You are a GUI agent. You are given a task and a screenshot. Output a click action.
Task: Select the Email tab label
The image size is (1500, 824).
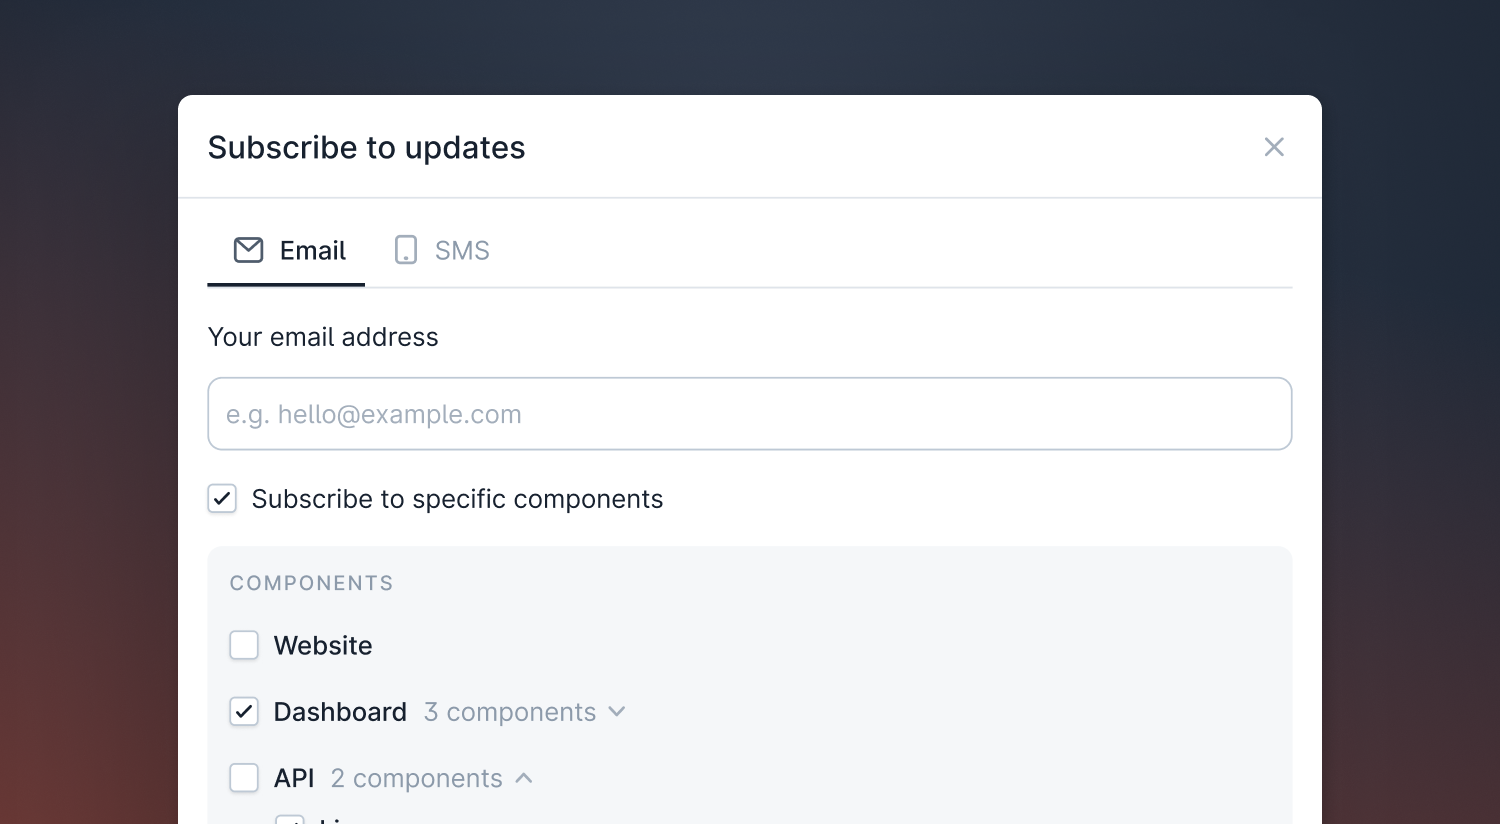coord(312,250)
